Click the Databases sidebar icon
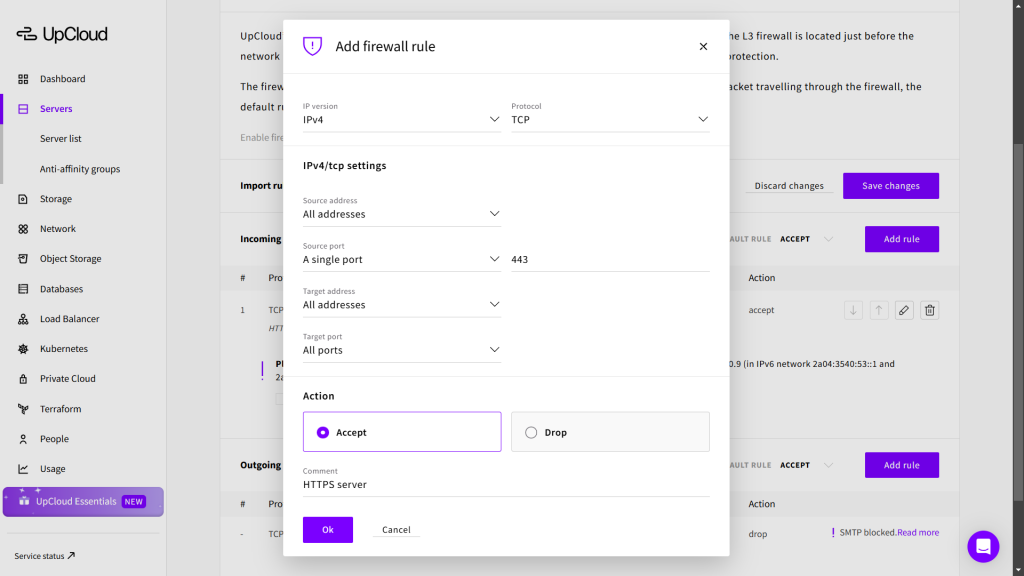The width and height of the screenshot is (1024, 576). 23,289
